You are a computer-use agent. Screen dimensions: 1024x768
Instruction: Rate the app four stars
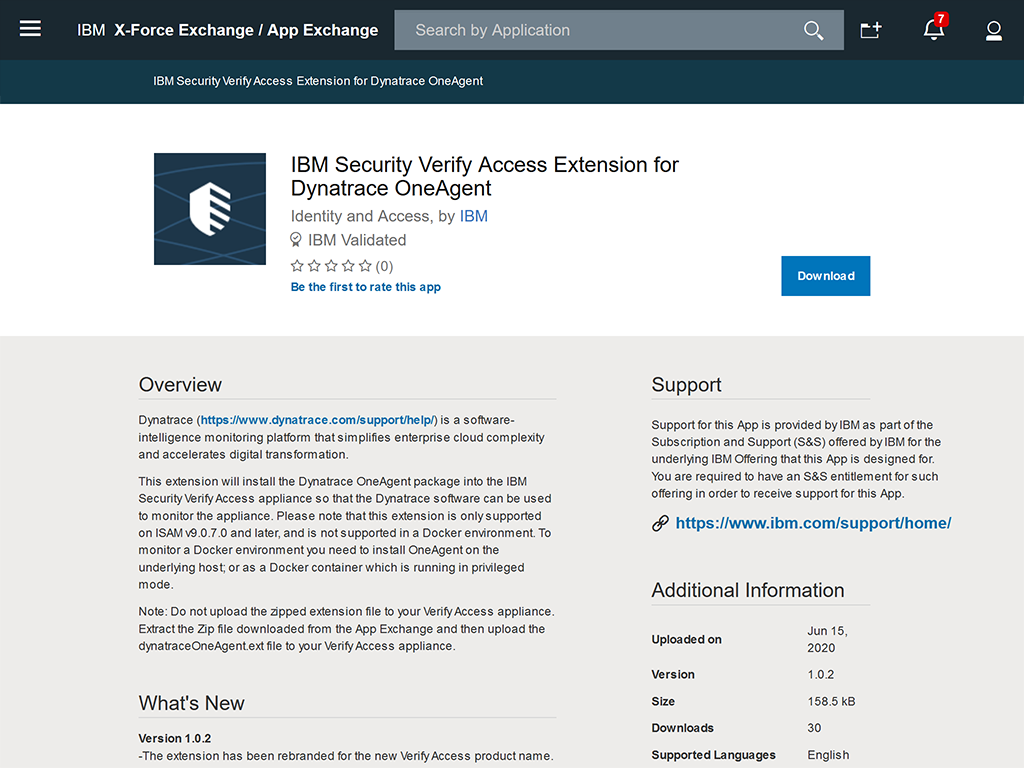(x=348, y=266)
